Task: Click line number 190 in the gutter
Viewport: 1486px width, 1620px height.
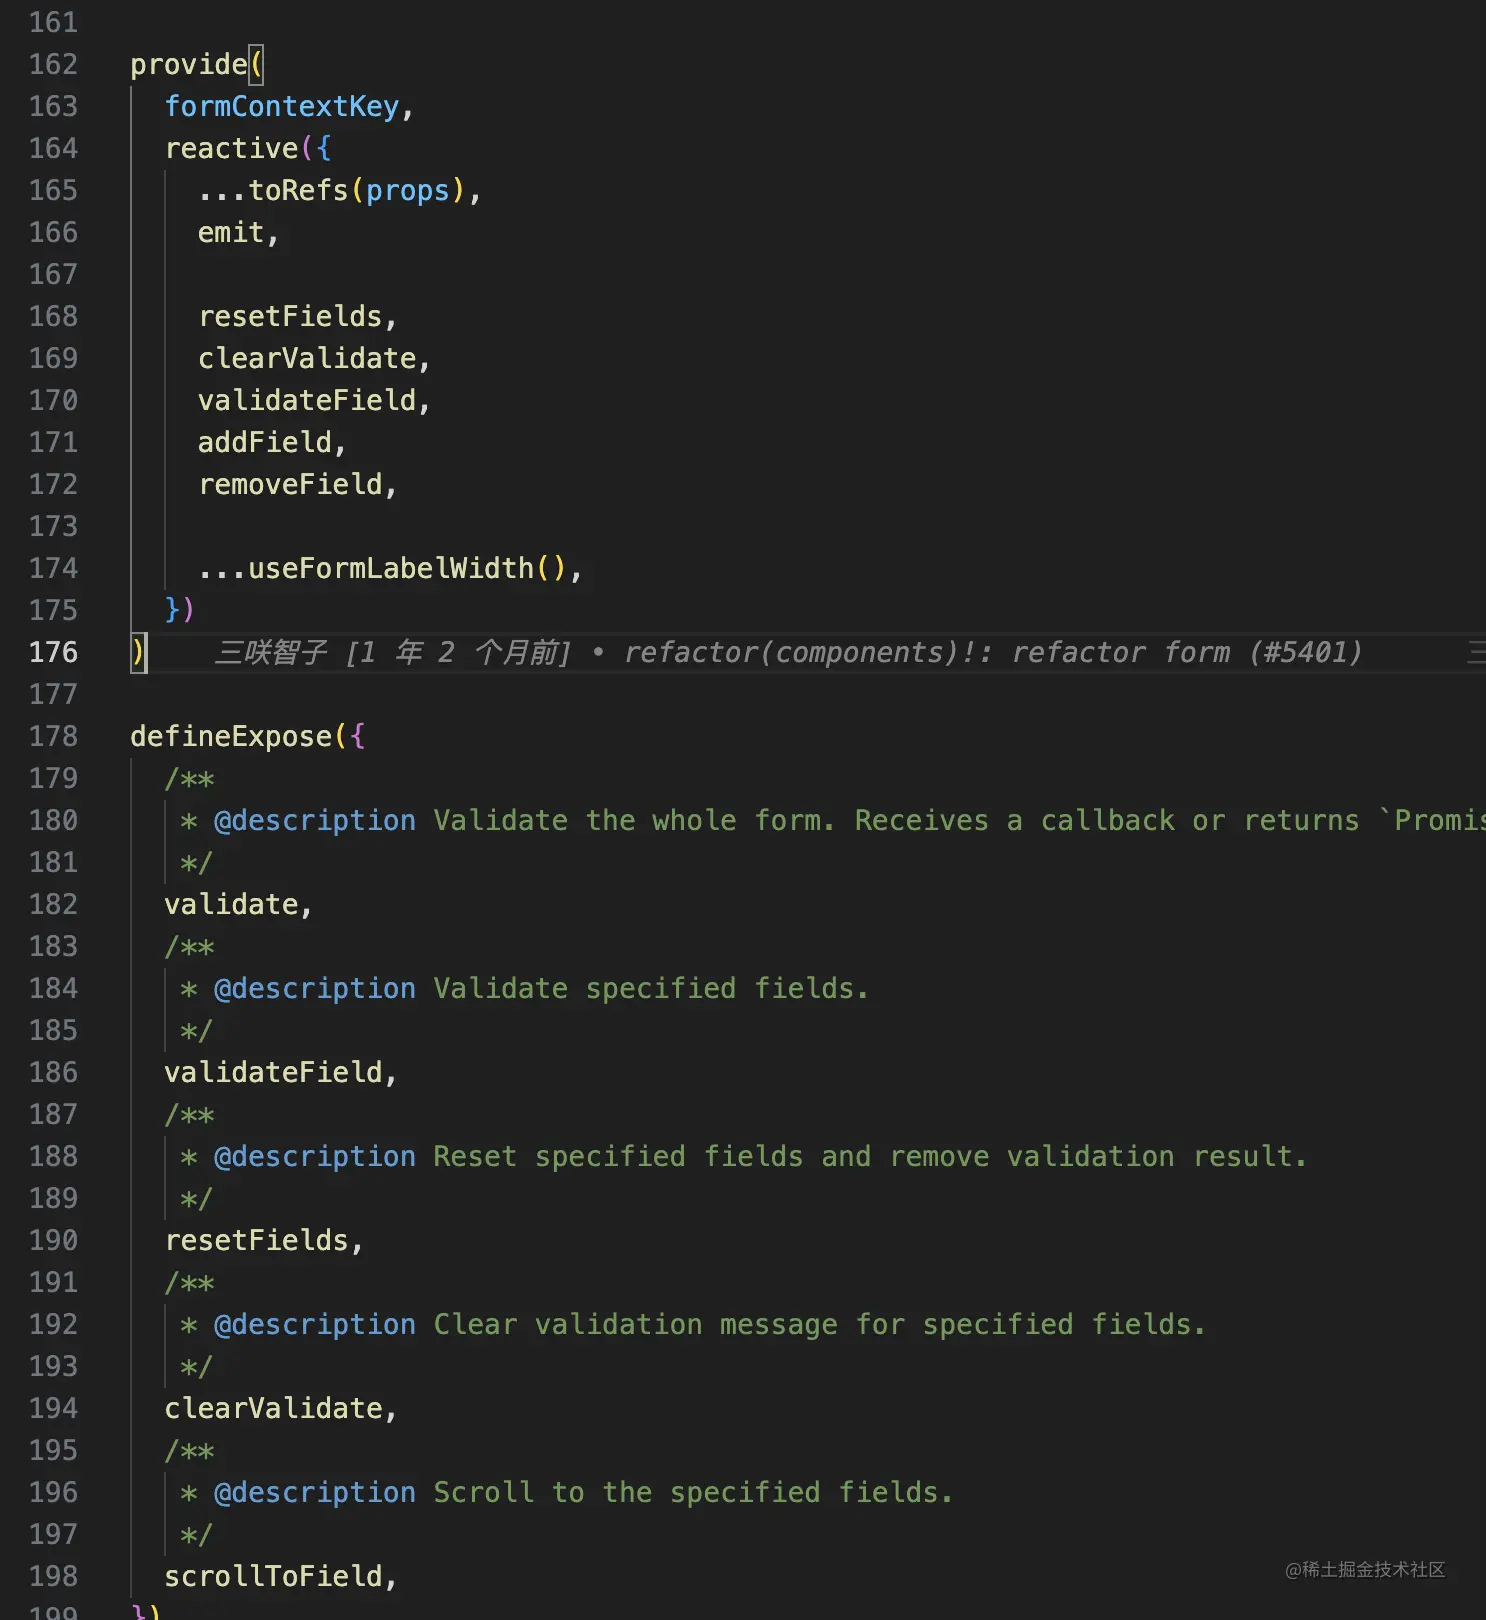Action: point(53,1240)
